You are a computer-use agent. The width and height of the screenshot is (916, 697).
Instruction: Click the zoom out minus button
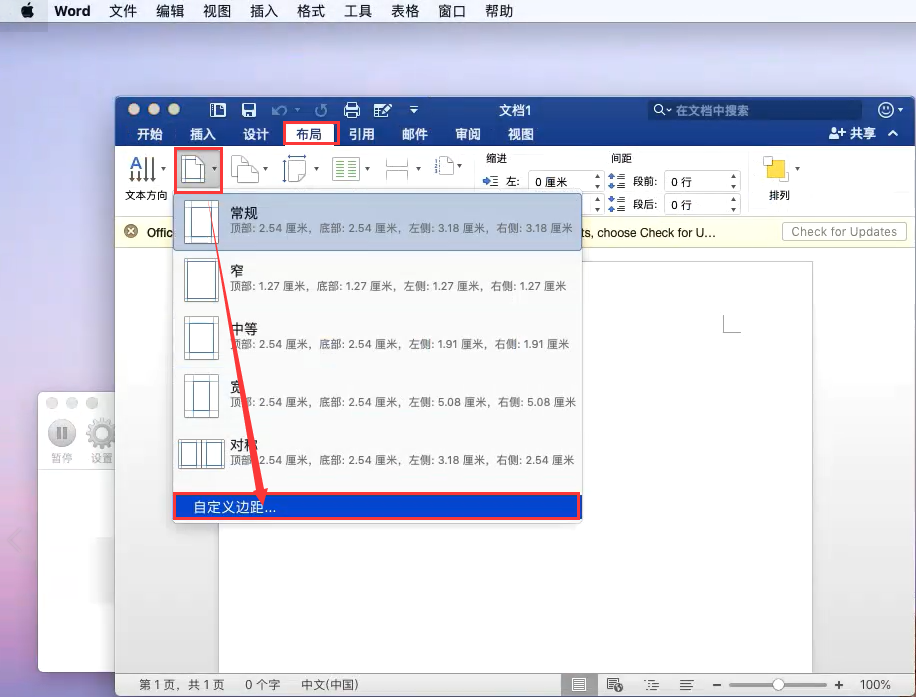point(717,685)
